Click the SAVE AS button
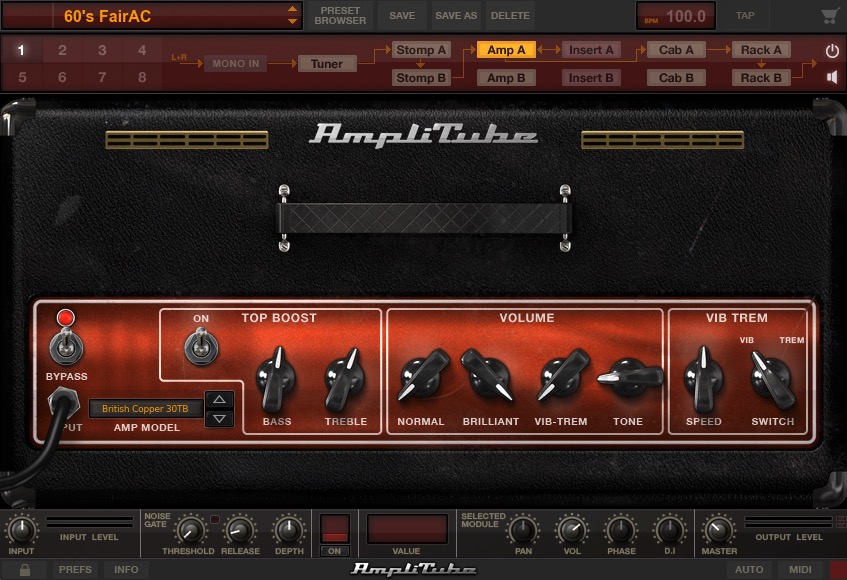The height and width of the screenshot is (580, 847). (x=456, y=16)
